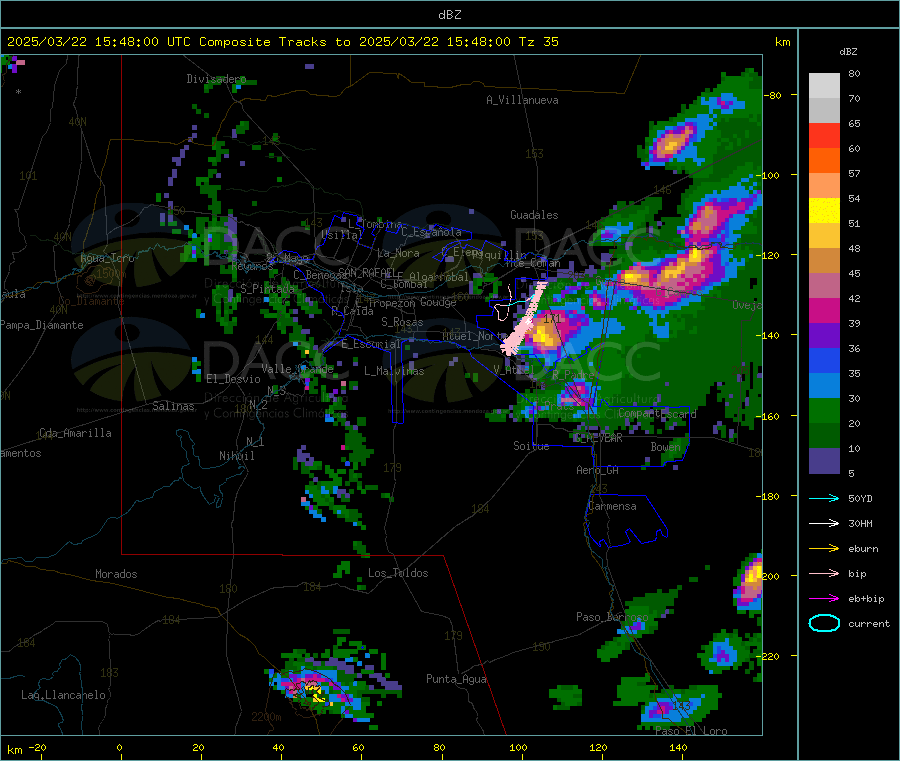Click the 'eburn' legend label
Image resolution: width=900 pixels, height=761 pixels.
click(x=863, y=549)
